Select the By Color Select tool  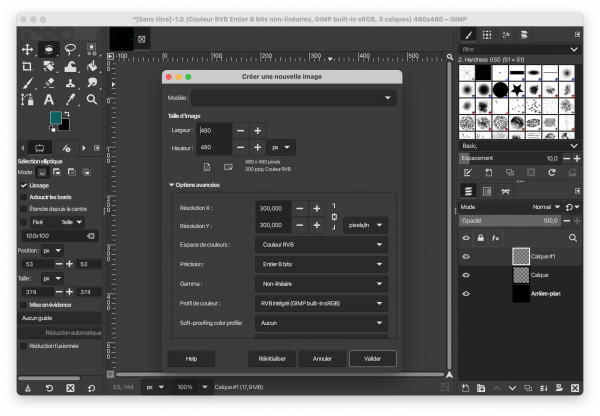(92, 49)
